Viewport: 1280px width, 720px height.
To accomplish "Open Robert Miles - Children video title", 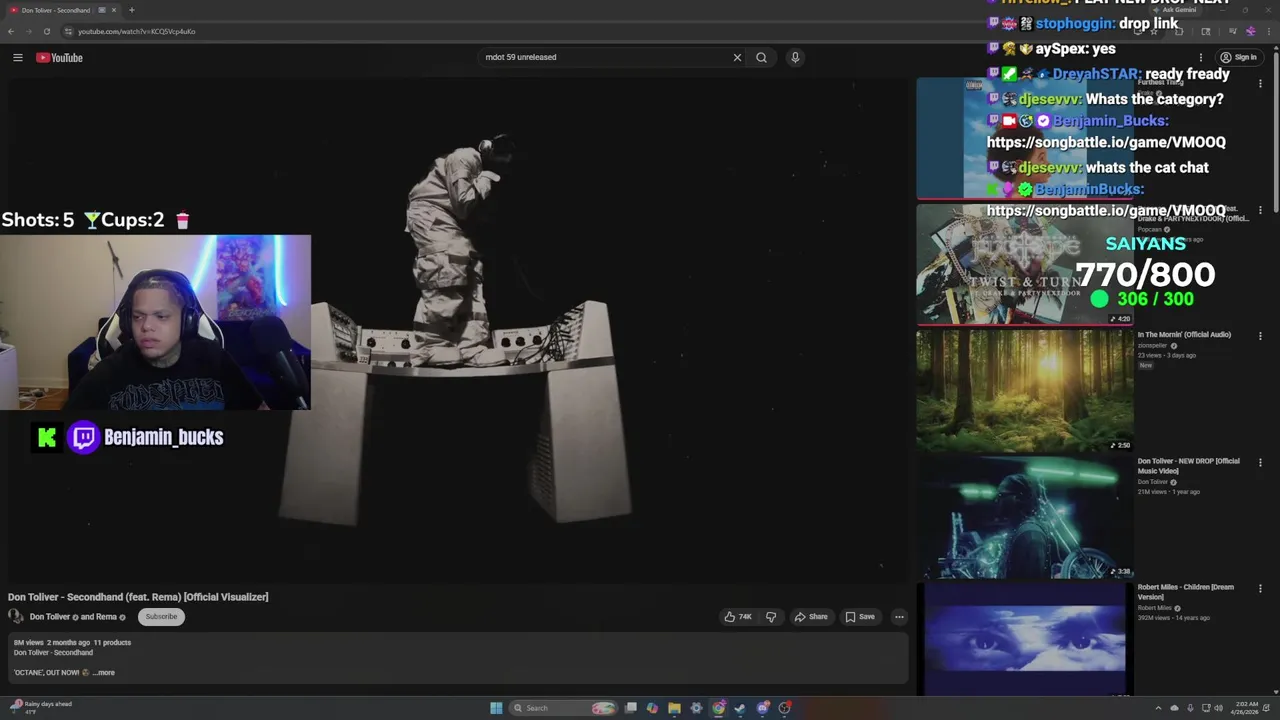I will (x=1186, y=592).
